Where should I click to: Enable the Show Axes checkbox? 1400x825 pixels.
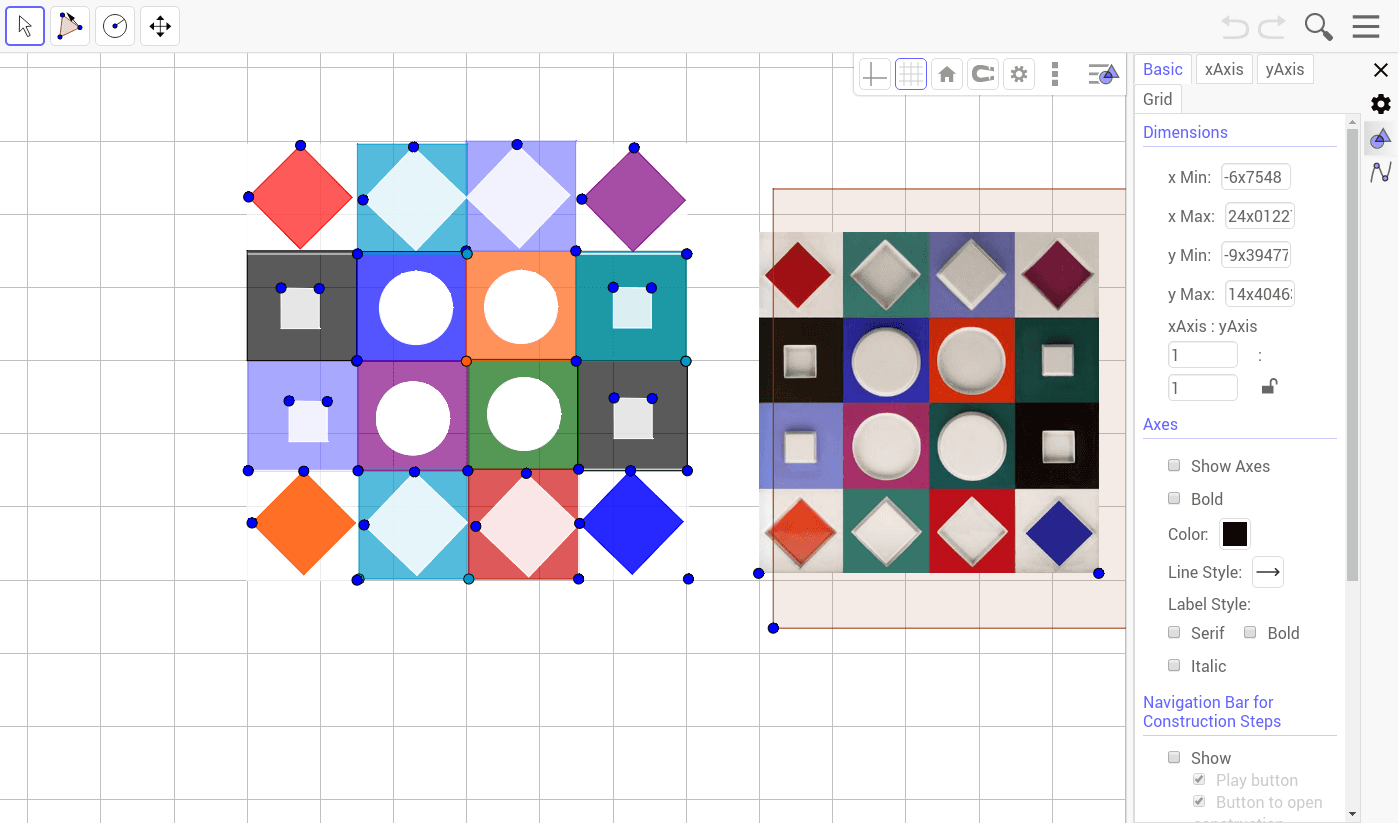1174,466
